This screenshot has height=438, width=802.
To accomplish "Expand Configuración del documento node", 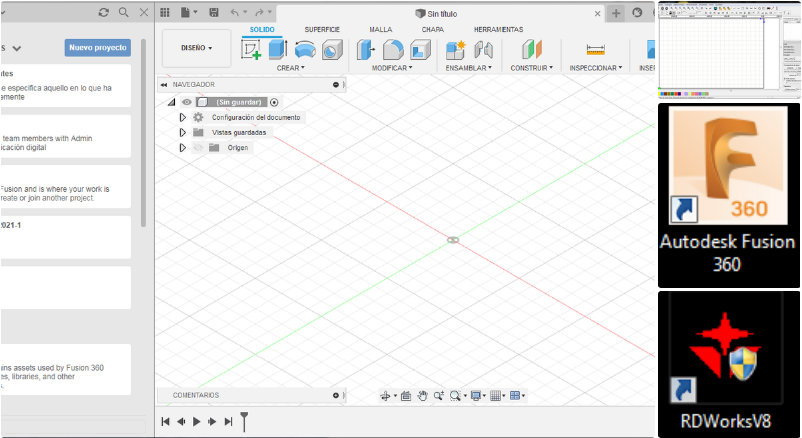I will point(183,118).
